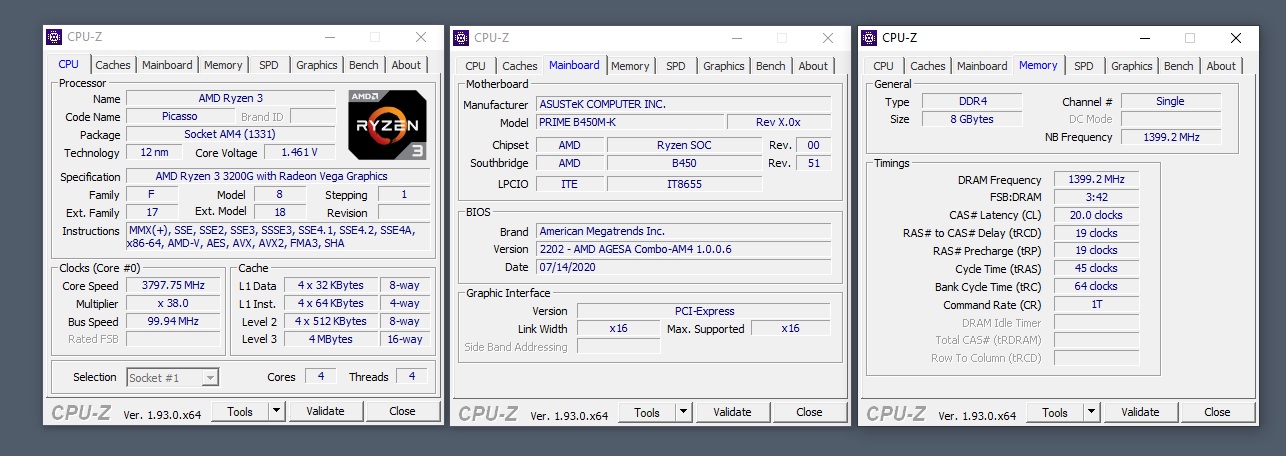The height and width of the screenshot is (456, 1286).
Task: Select Mainboard tab in the Memory window
Action: 982,66
